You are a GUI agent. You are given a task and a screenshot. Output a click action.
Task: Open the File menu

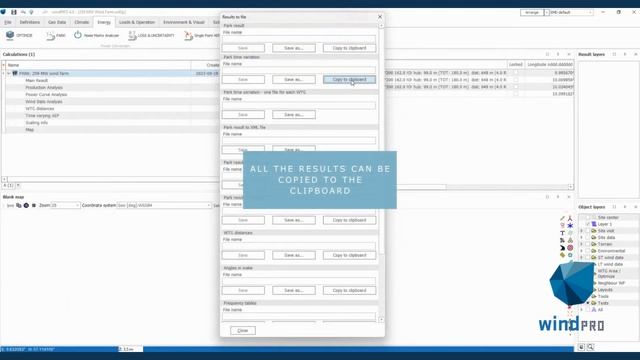(8, 22)
